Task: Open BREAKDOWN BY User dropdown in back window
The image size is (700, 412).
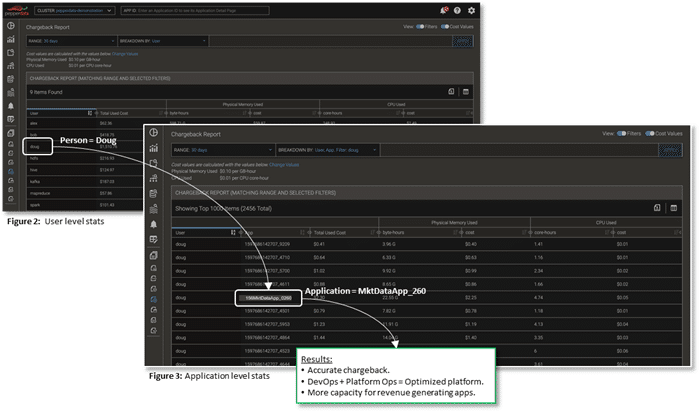Action: (163, 41)
